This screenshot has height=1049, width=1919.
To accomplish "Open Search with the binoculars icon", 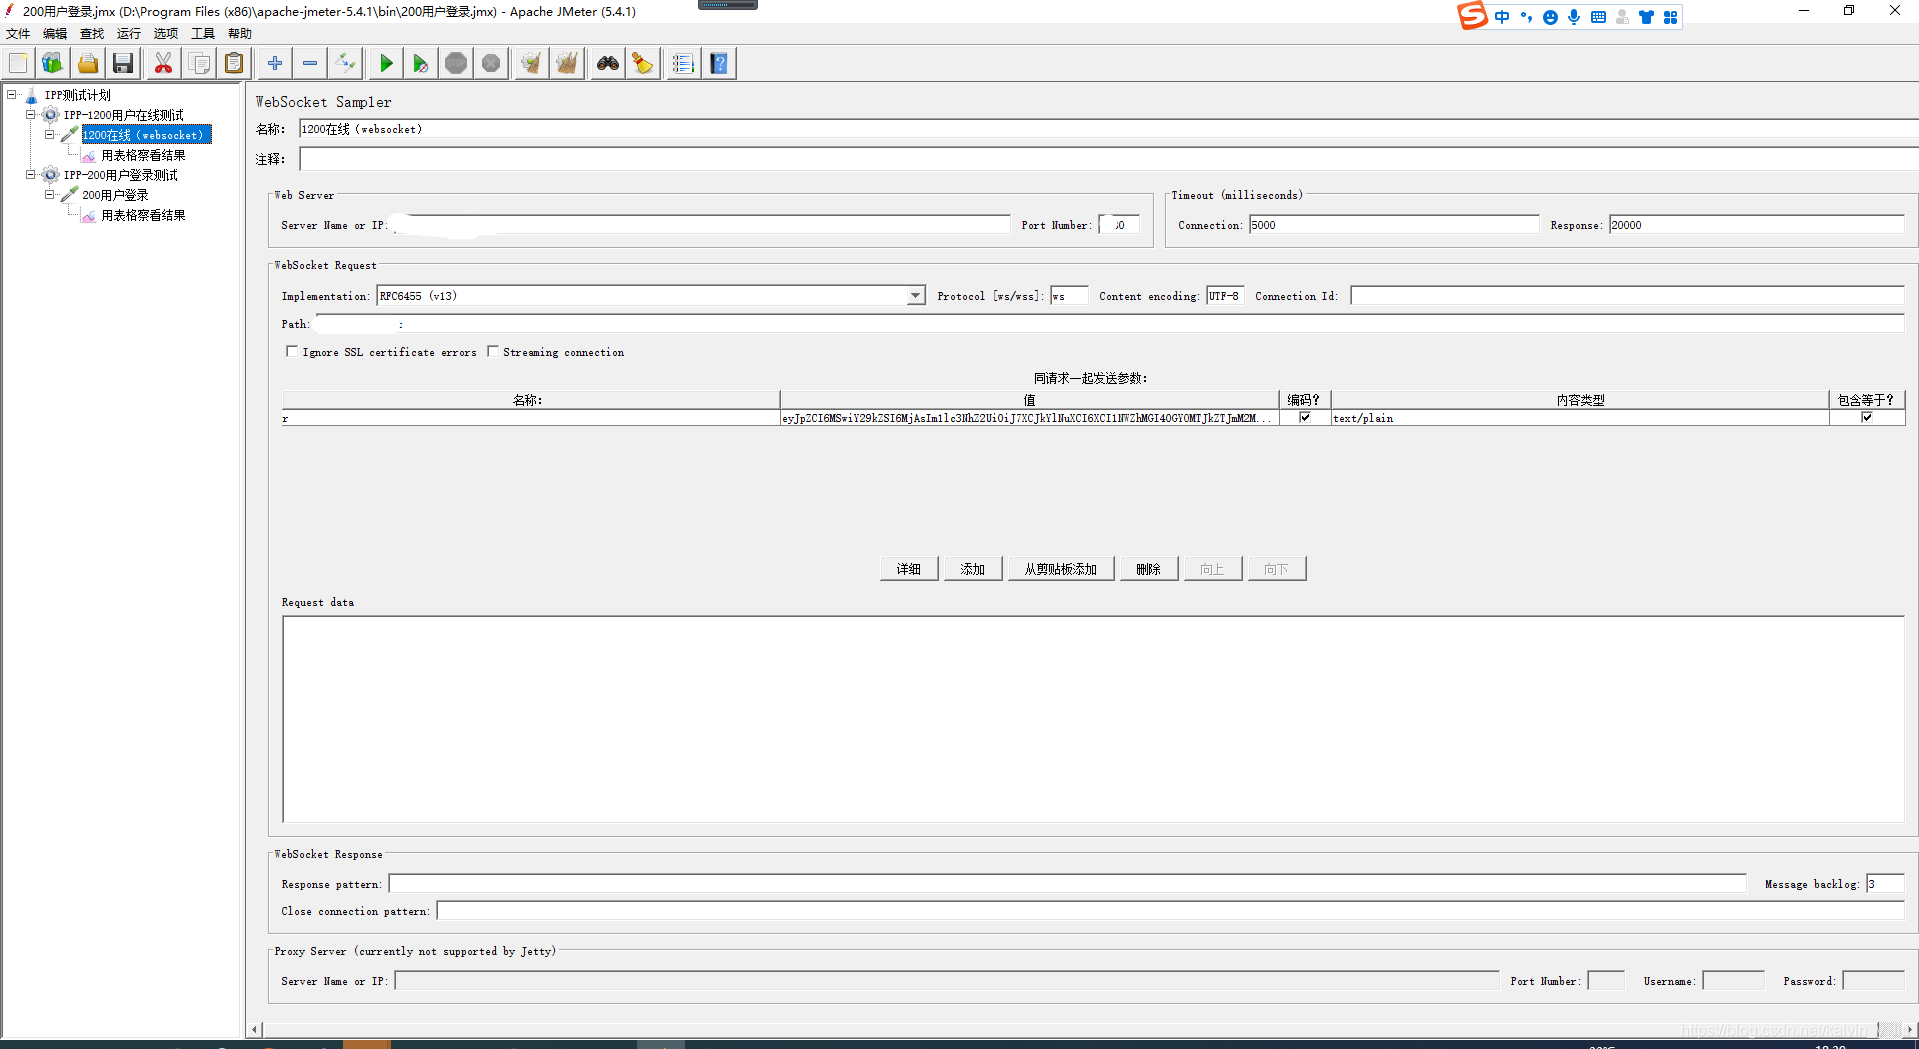I will pyautogui.click(x=608, y=64).
